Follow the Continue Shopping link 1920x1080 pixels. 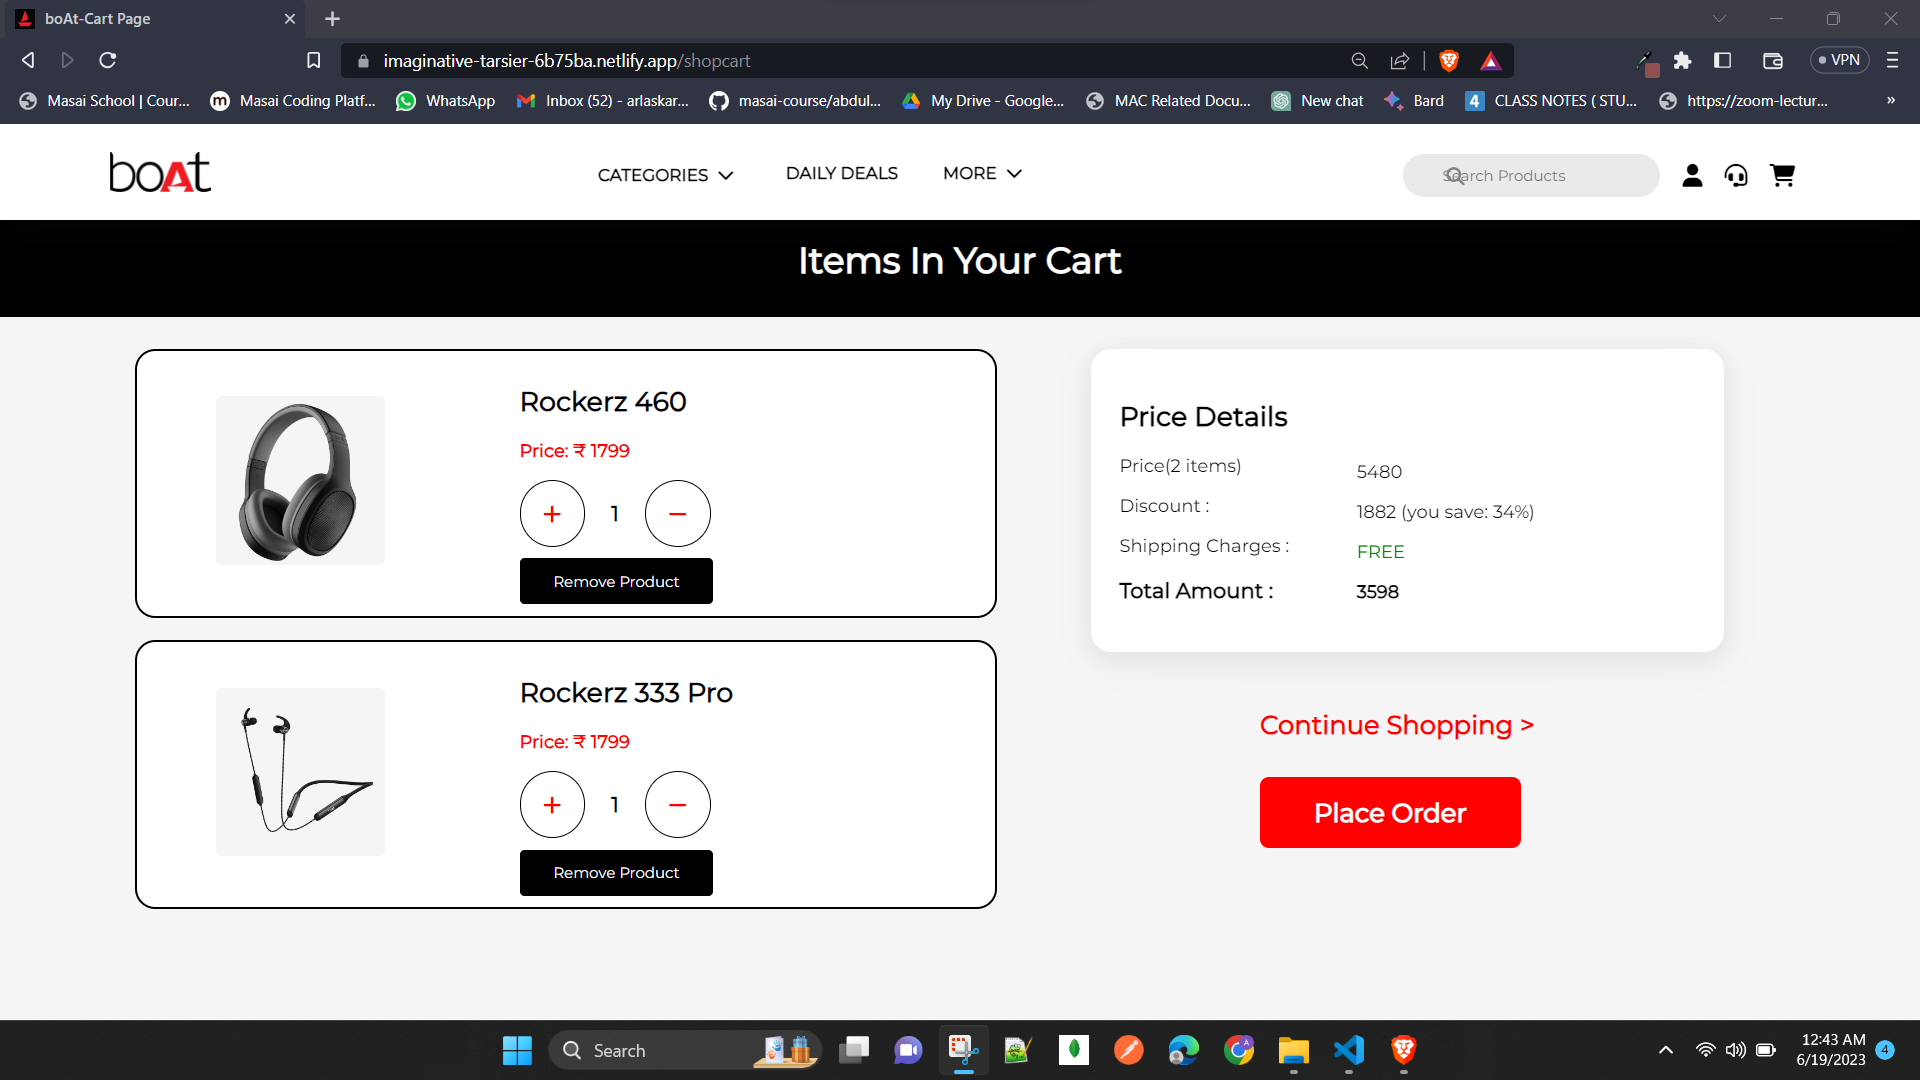1396,725
